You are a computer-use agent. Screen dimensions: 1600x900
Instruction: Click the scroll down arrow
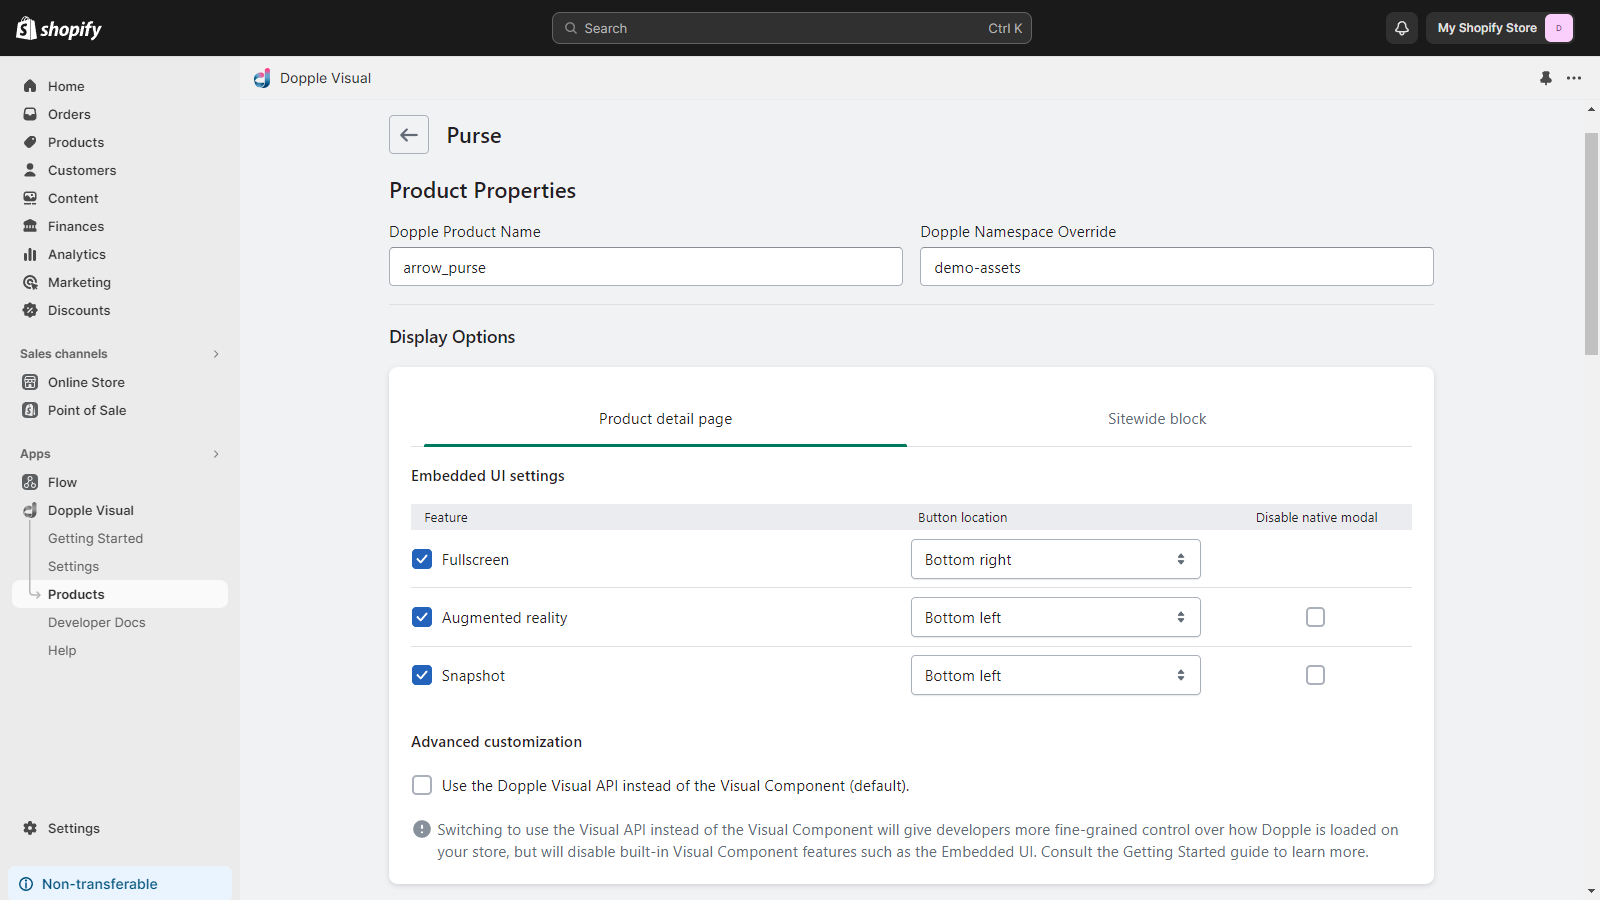coord(1591,891)
